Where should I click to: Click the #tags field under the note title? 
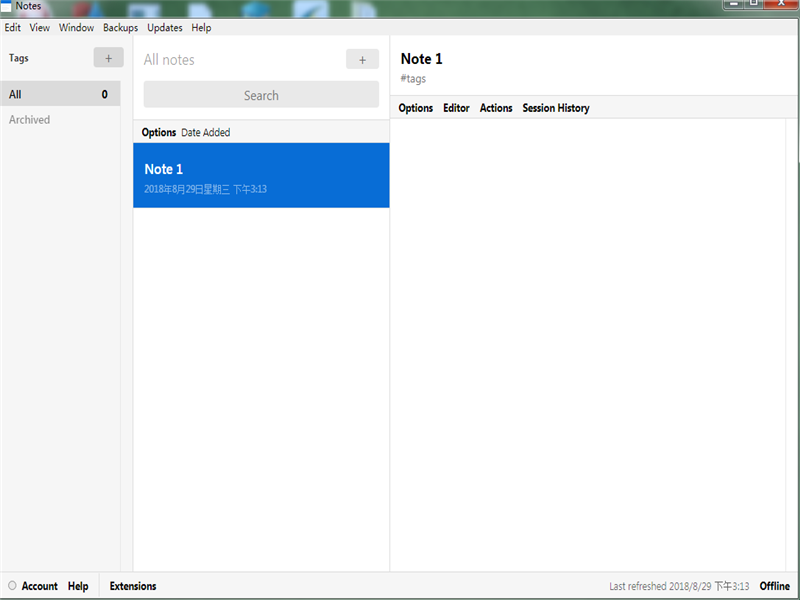coord(414,79)
